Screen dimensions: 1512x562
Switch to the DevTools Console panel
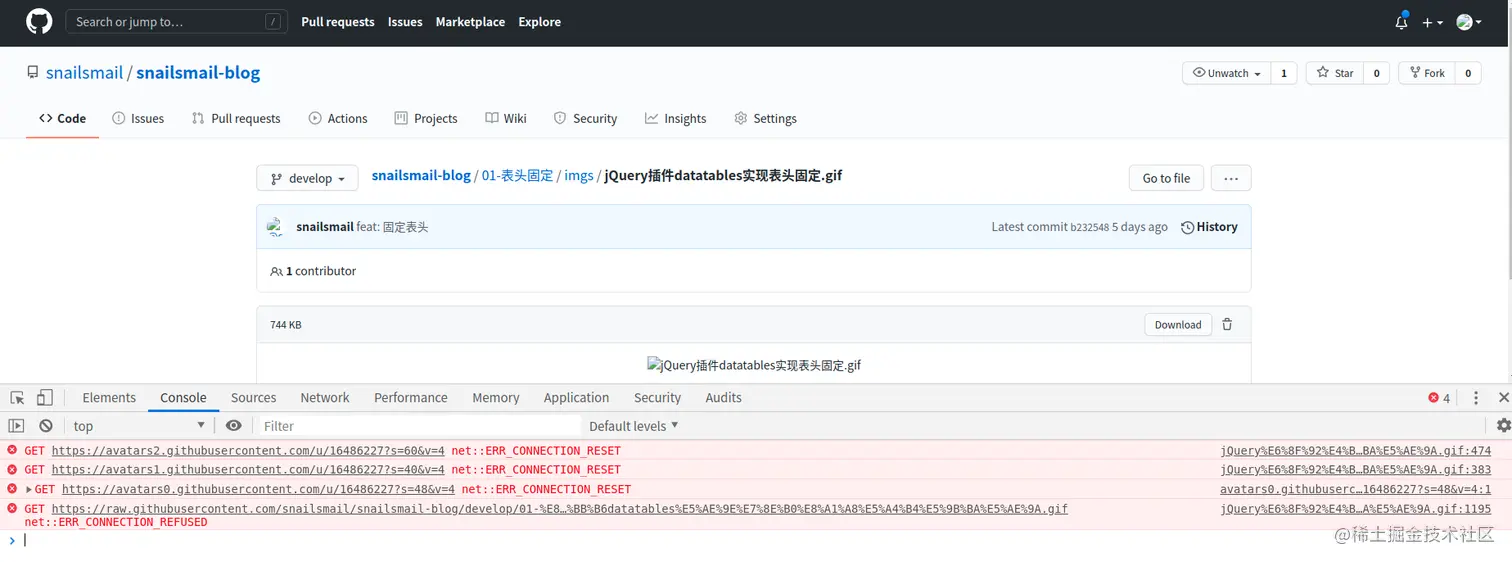[183, 397]
